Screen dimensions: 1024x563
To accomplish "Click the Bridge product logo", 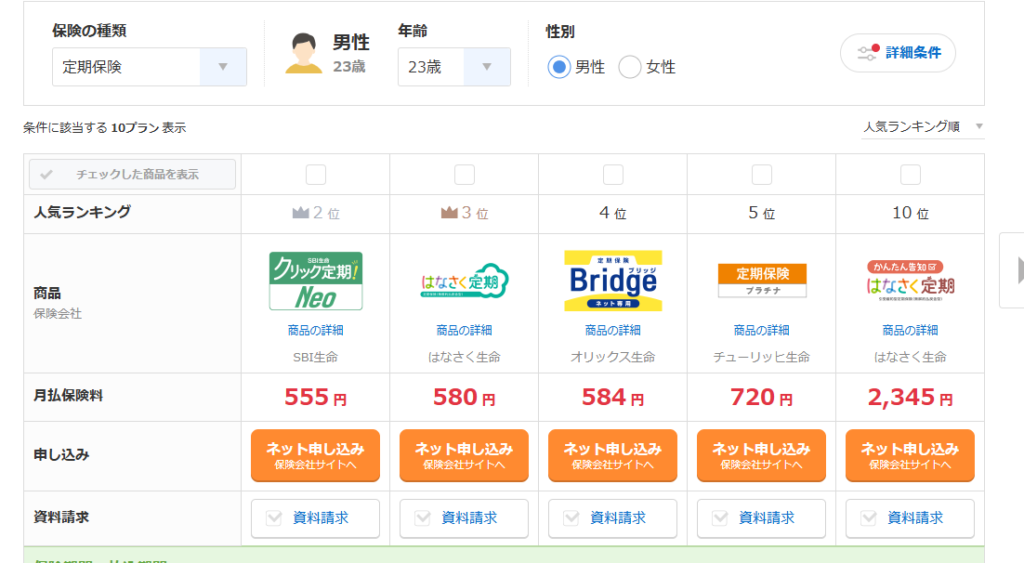I will [613, 281].
